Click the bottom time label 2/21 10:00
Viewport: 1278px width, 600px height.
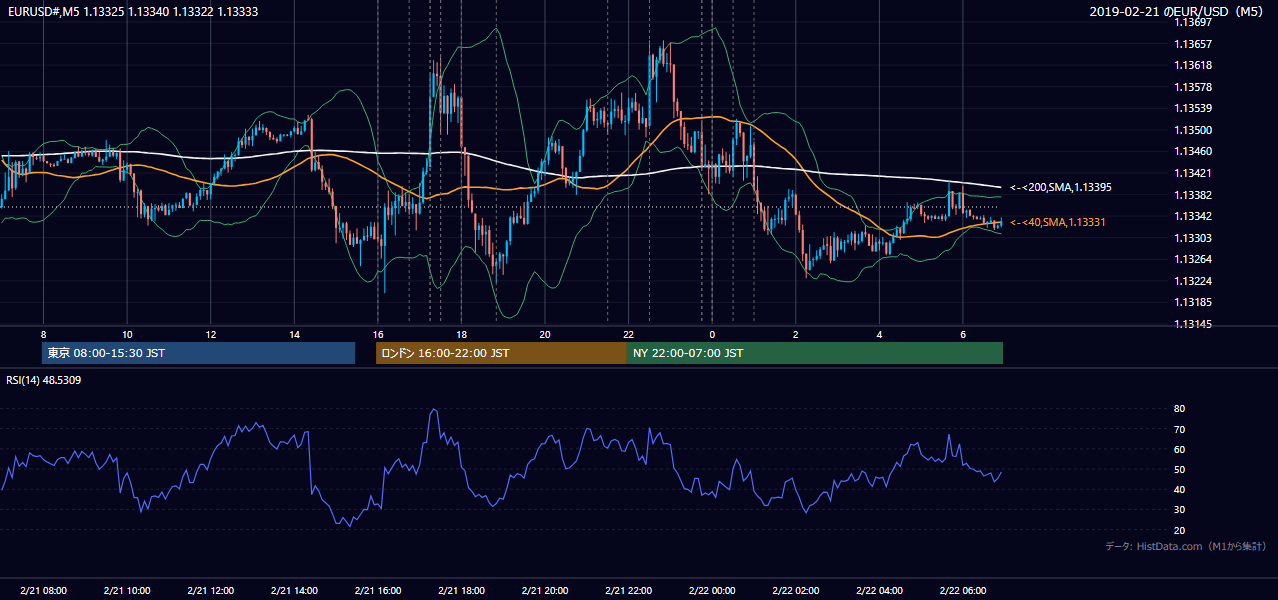click(127, 591)
